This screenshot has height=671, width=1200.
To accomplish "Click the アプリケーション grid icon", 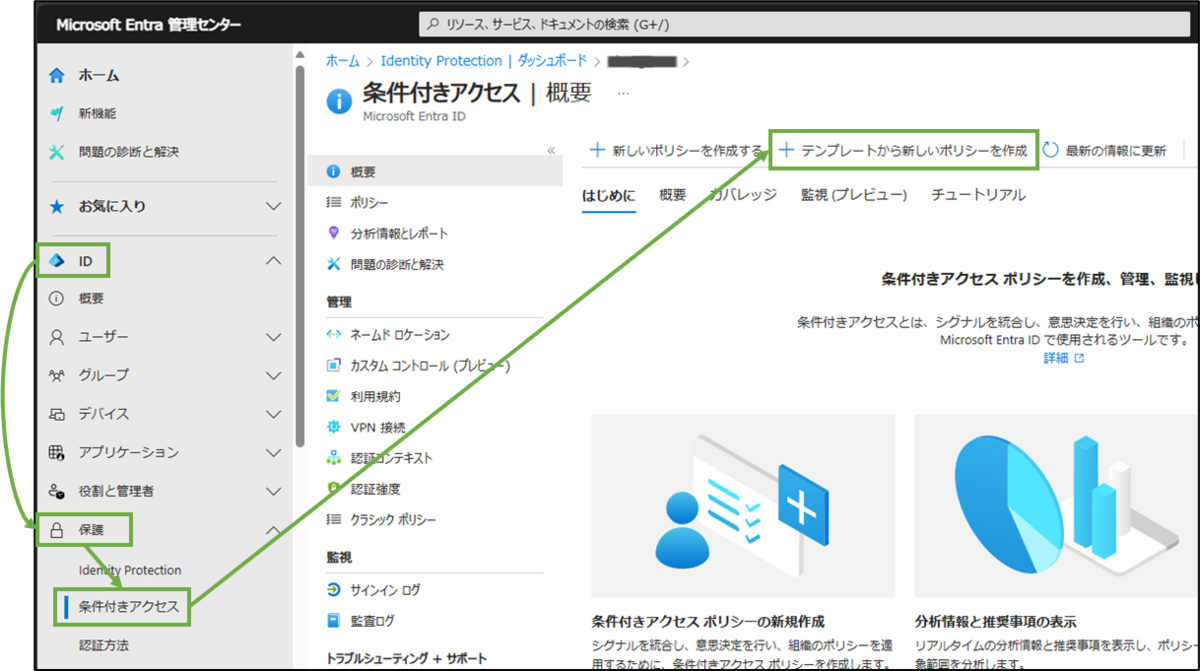I will coord(57,452).
